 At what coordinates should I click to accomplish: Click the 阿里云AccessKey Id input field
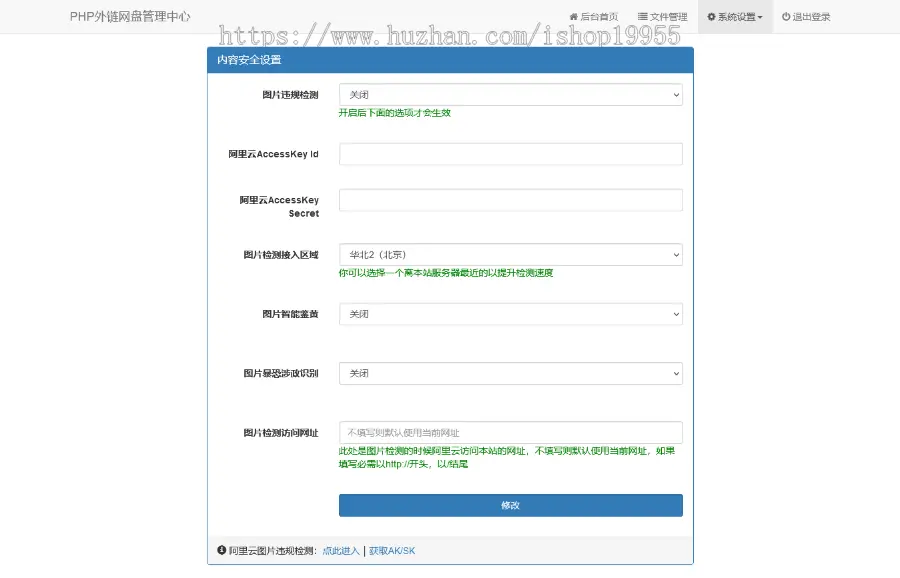510,153
